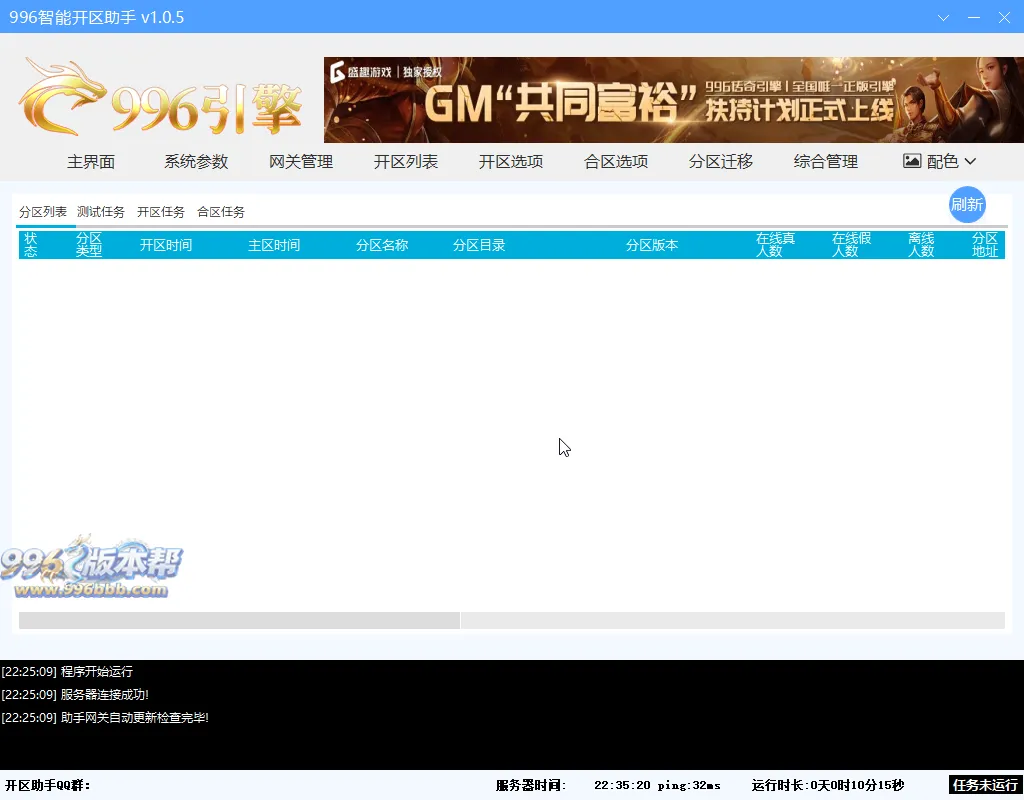Click the 分区类型 column header
This screenshot has height=800, width=1024.
pyautogui.click(x=89, y=245)
